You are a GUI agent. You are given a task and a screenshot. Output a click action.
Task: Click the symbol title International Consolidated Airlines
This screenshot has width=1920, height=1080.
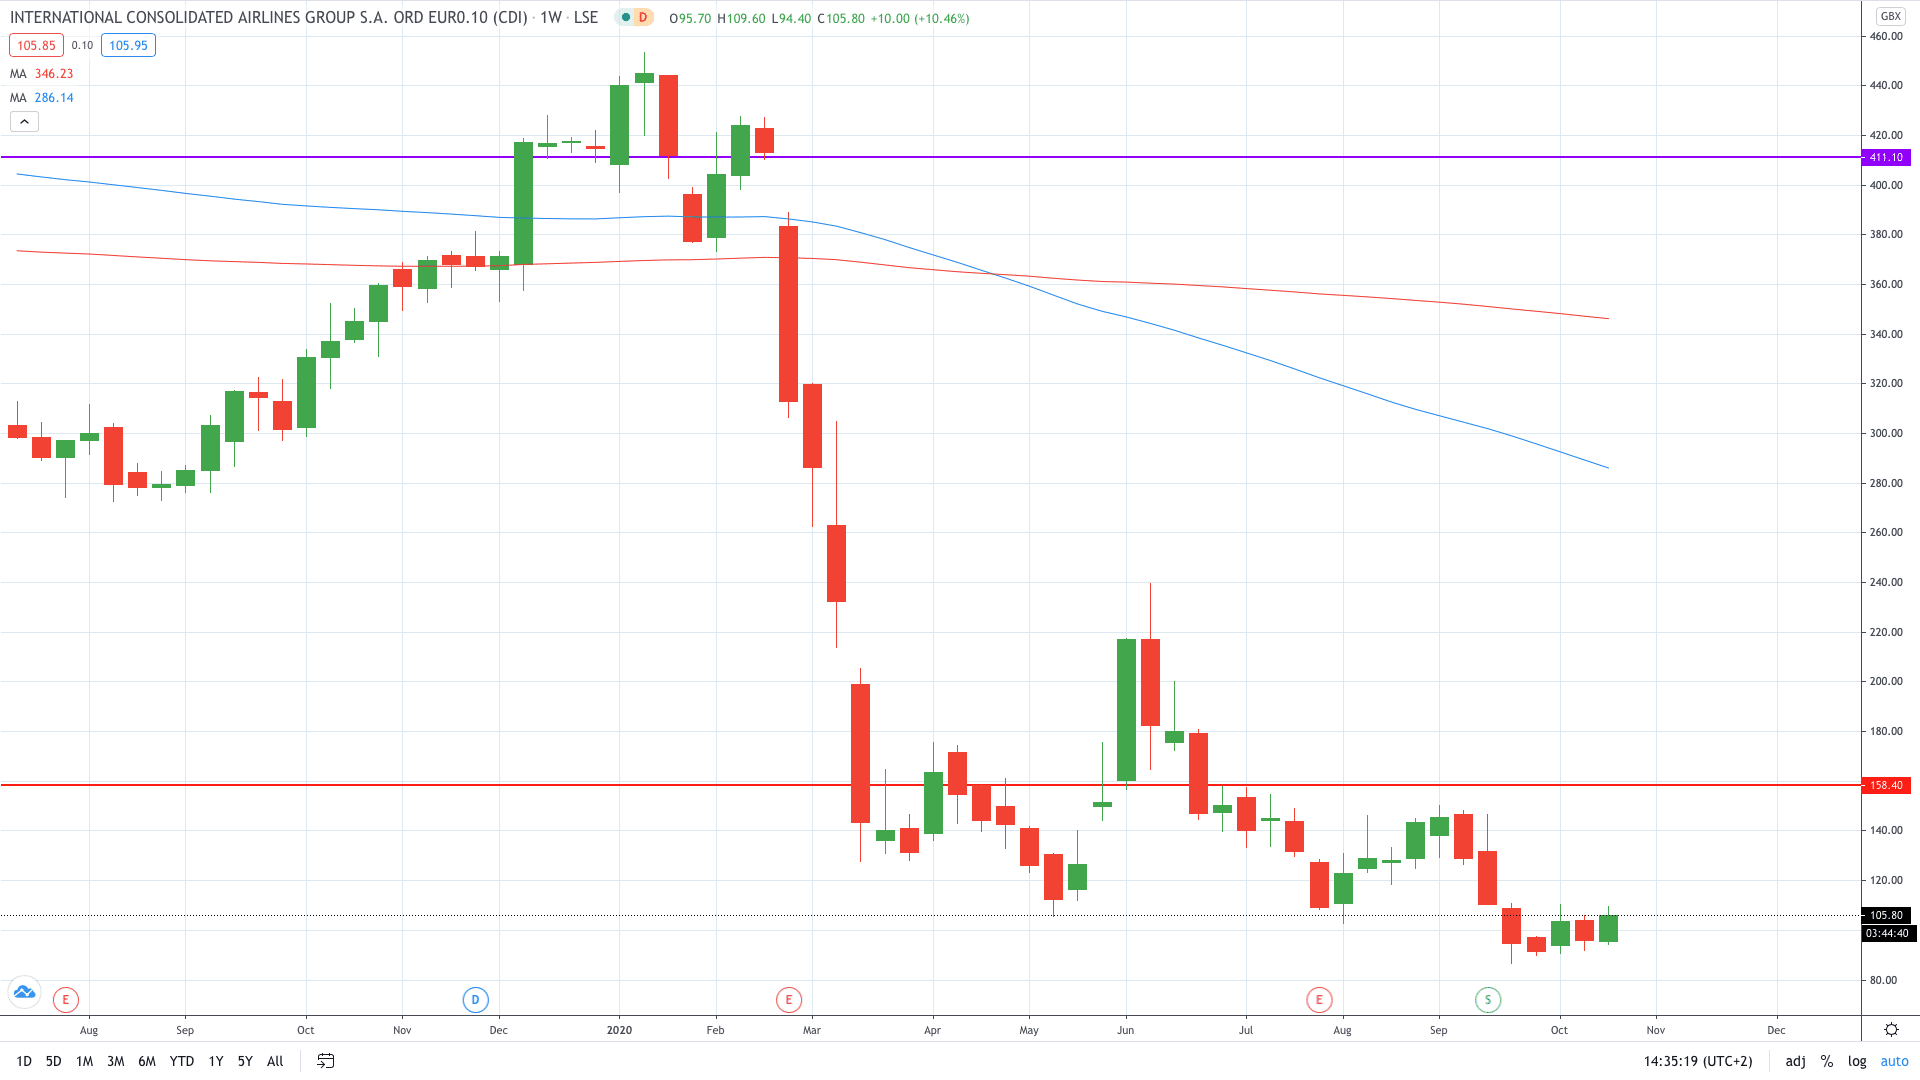(269, 18)
